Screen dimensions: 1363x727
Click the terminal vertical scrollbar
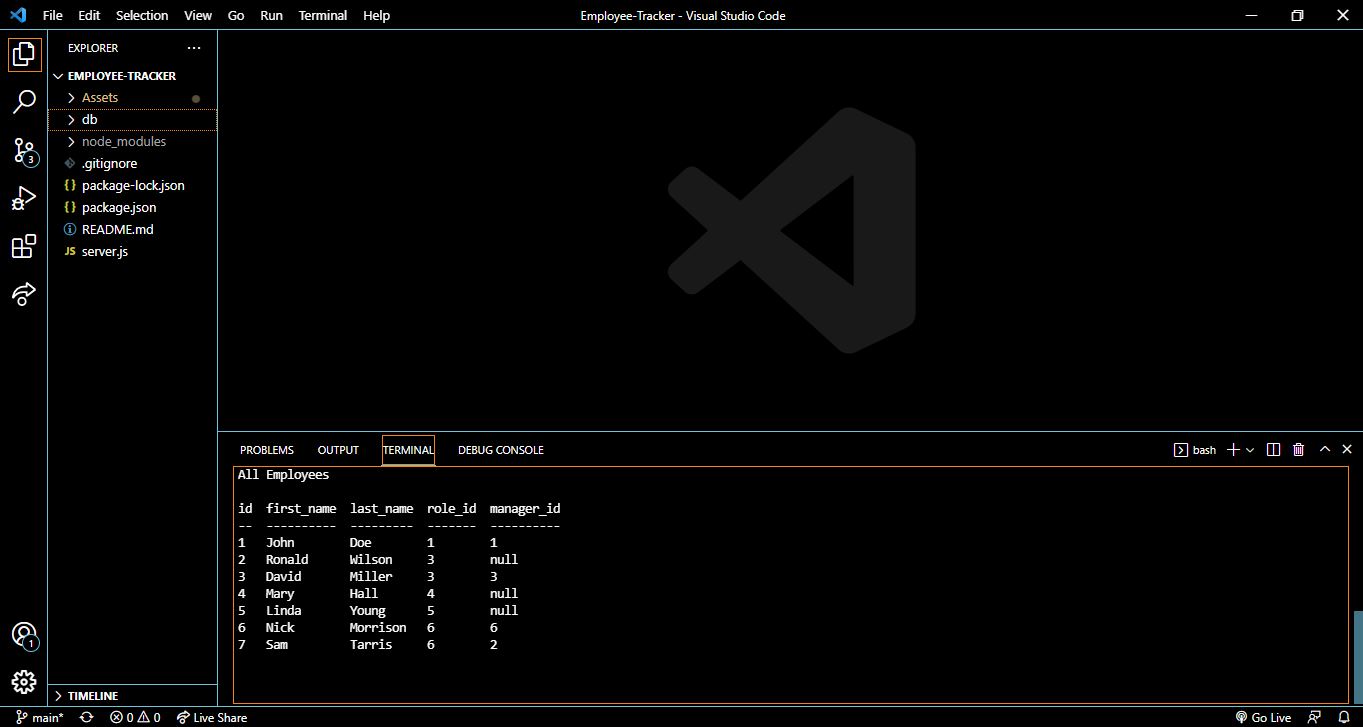point(1357,655)
